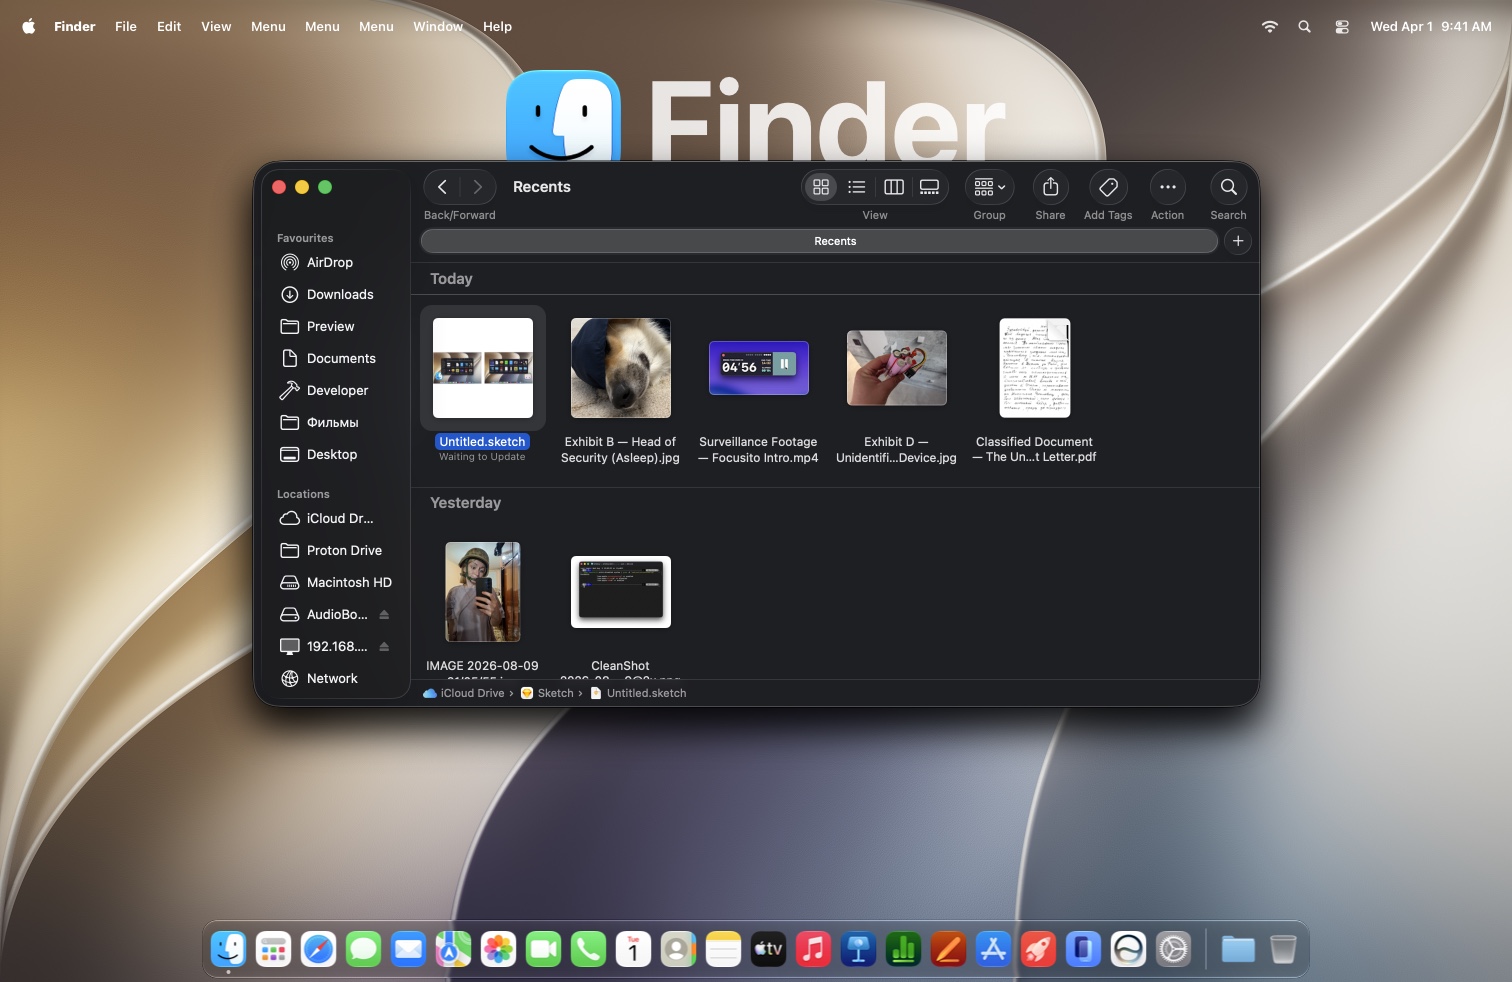Open Desktop in the sidebar
Image resolution: width=1512 pixels, height=982 pixels.
tap(336, 454)
